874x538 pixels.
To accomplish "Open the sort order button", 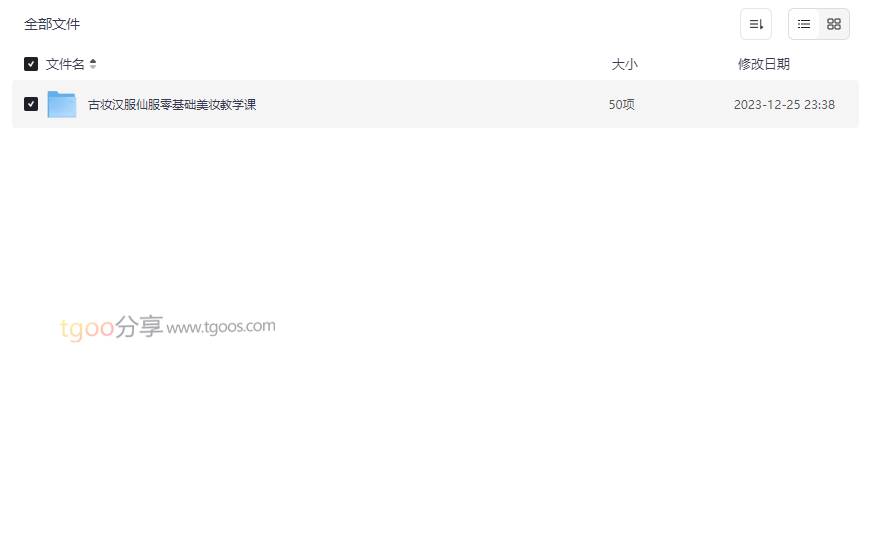I will pos(755,24).
